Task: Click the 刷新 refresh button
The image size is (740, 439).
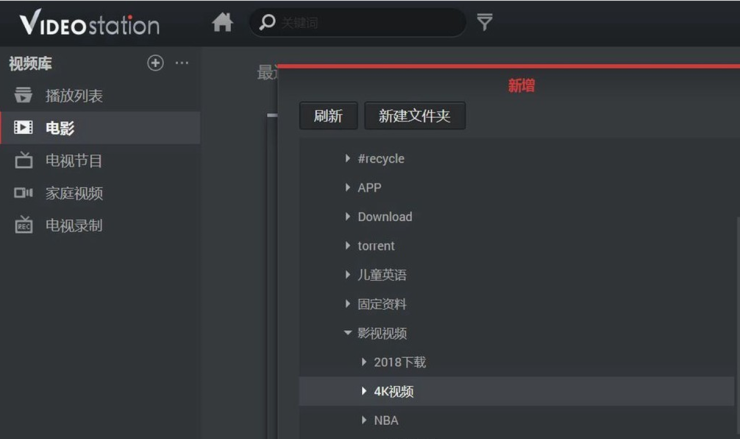Action: pos(328,116)
